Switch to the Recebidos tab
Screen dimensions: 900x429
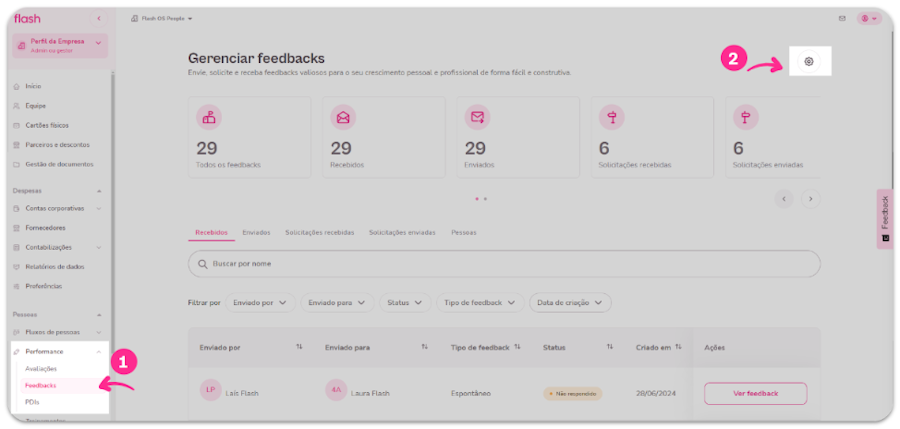coord(211,233)
